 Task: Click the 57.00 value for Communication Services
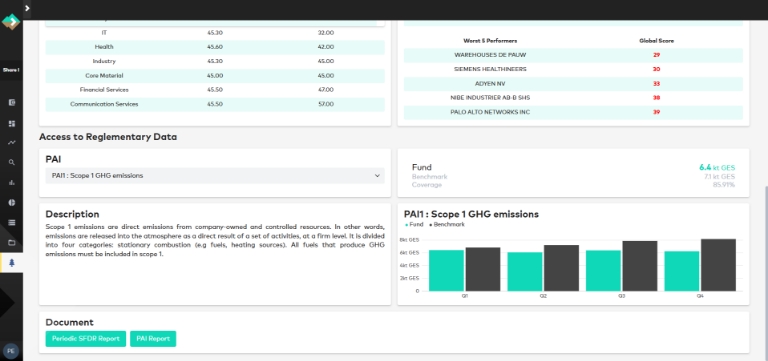pos(326,104)
